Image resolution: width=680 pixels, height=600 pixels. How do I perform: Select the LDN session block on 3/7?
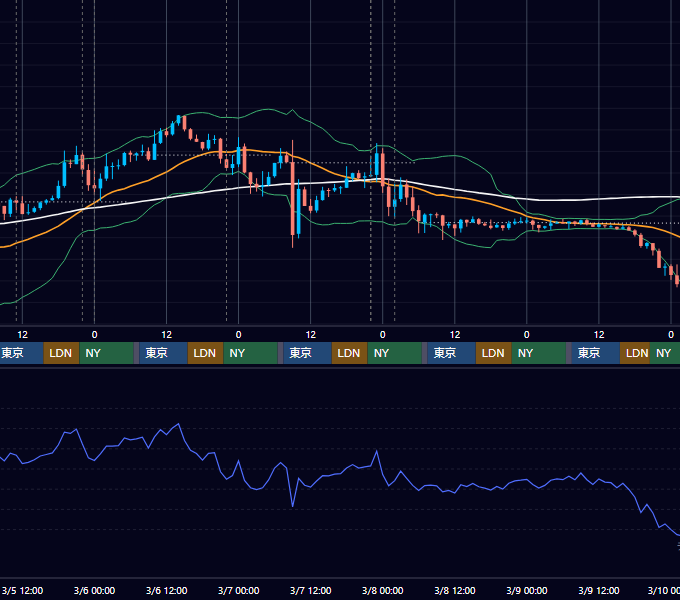(x=349, y=353)
